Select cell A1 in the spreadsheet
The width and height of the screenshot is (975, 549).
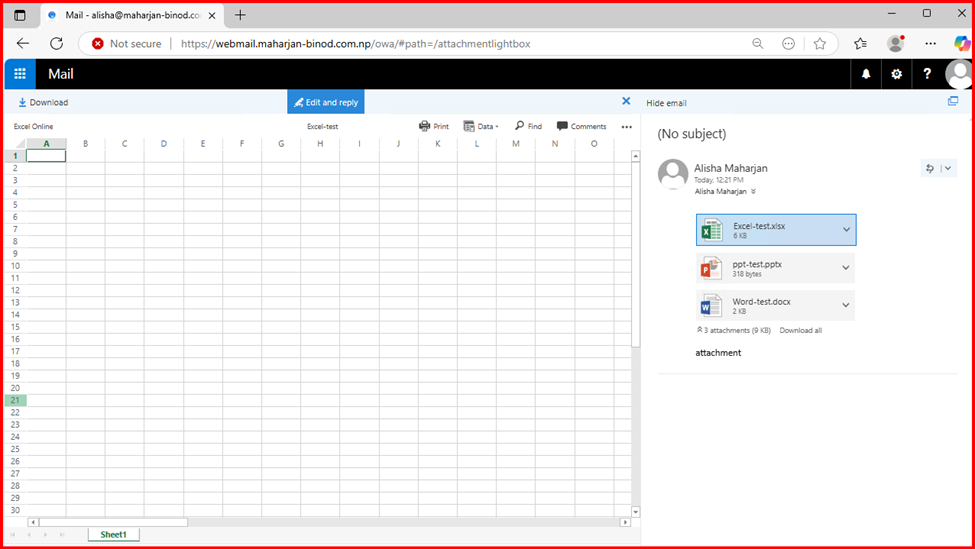pos(46,156)
